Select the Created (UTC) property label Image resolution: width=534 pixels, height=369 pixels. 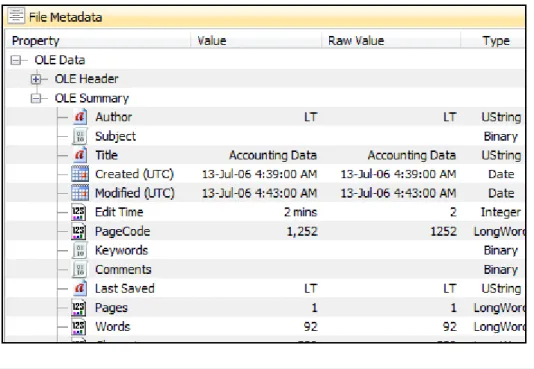[x=135, y=174]
